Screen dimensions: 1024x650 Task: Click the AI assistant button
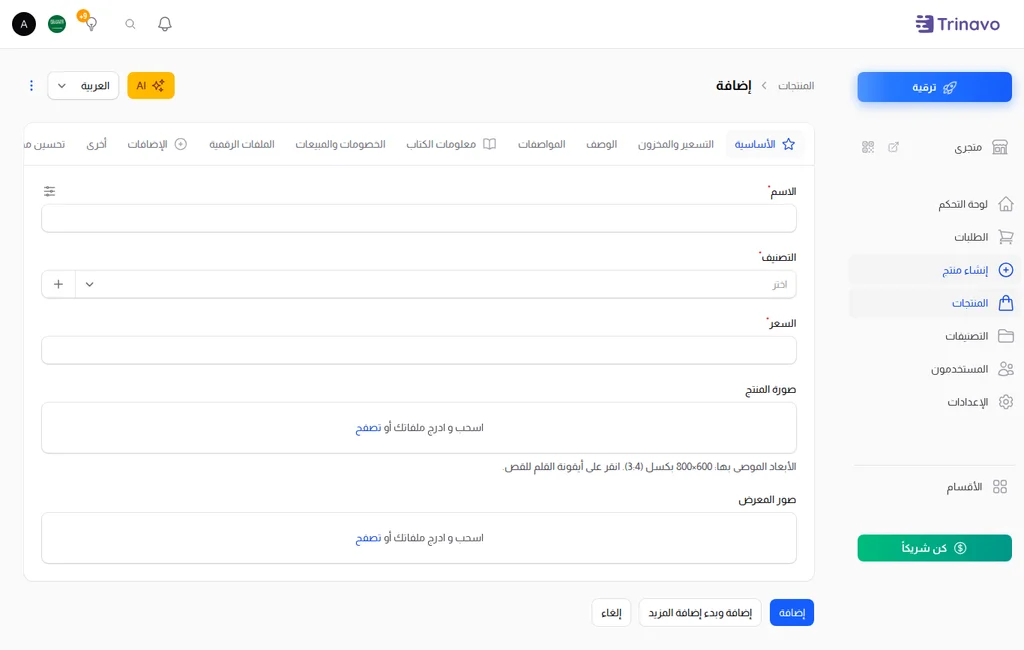[151, 86]
